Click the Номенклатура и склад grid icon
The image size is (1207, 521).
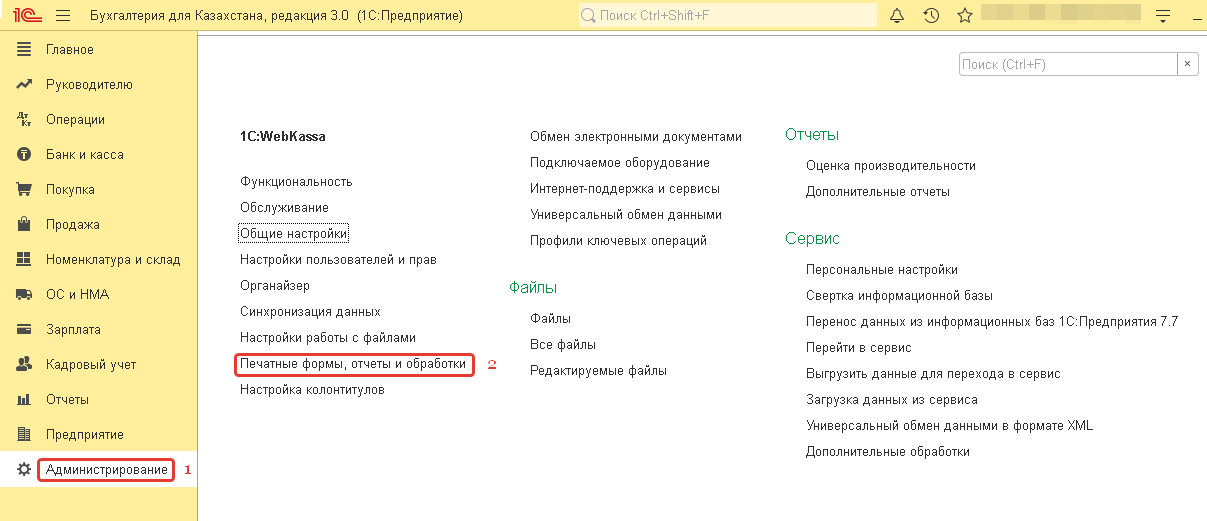pyautogui.click(x=25, y=260)
